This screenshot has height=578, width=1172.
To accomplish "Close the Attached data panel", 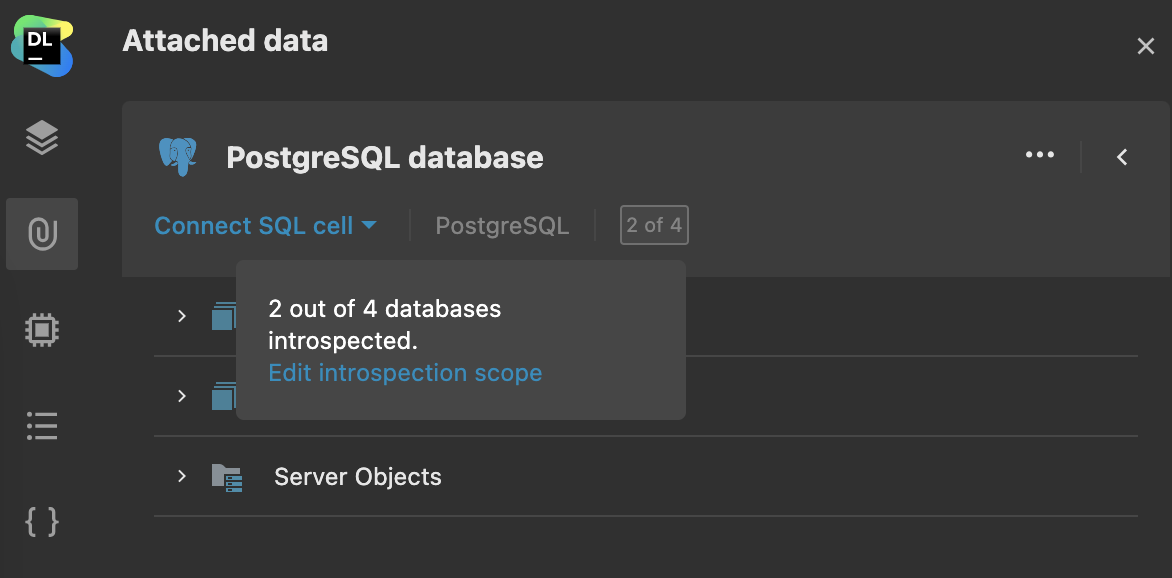I will (x=1146, y=45).
